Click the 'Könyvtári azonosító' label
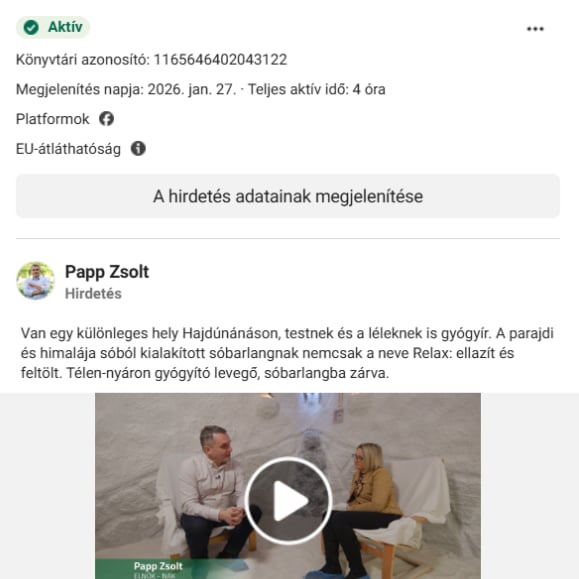579x579 pixels. [82, 60]
